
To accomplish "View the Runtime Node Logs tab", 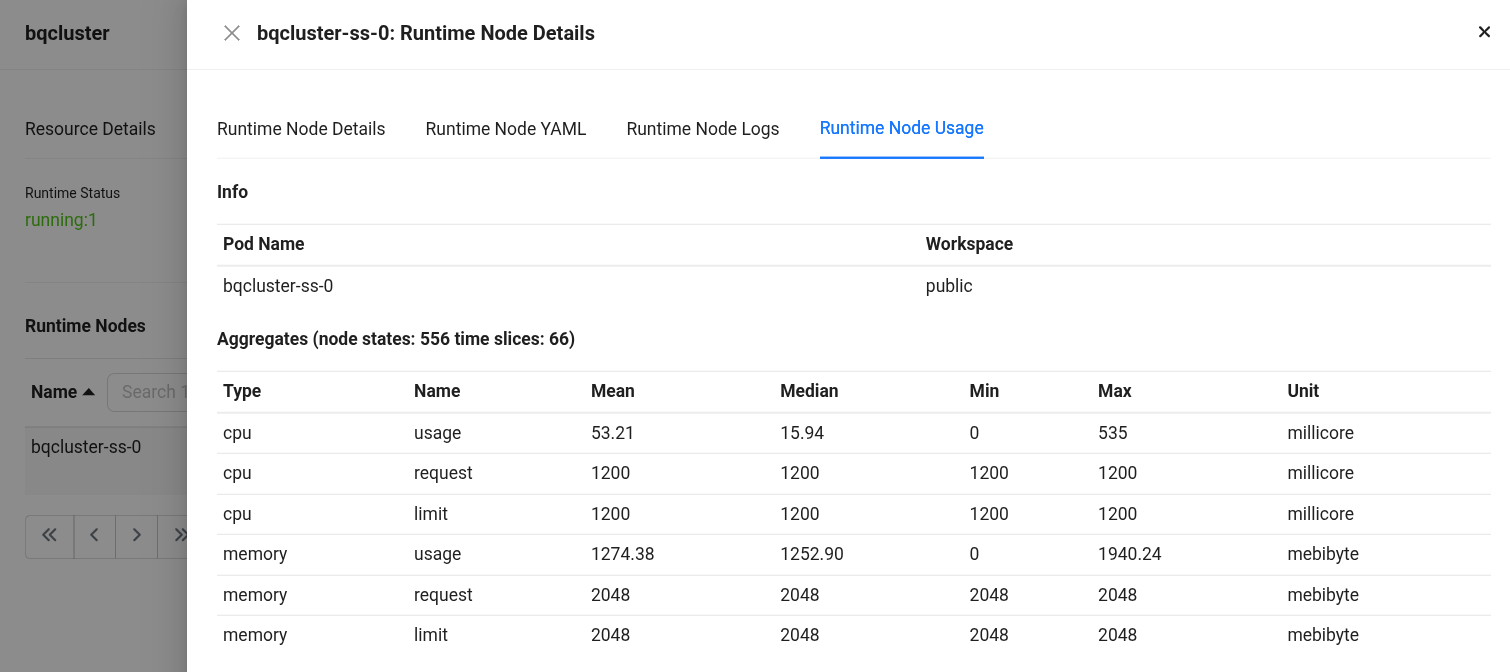I will [703, 129].
